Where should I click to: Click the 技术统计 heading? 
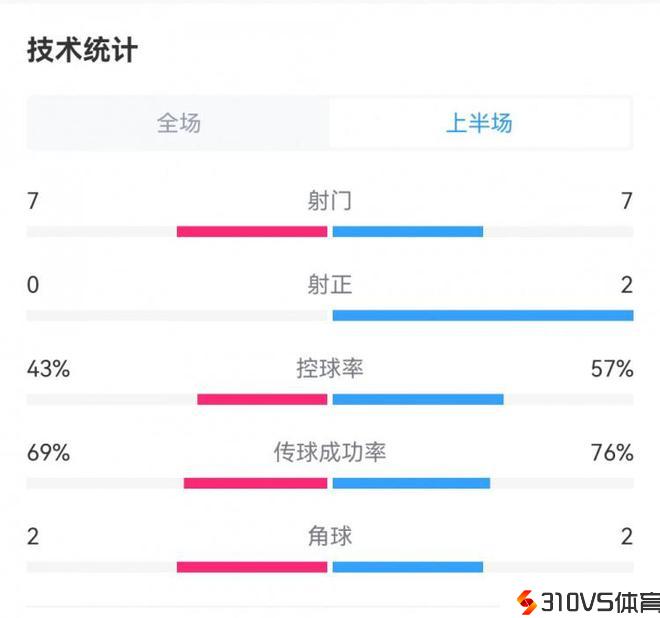pyautogui.click(x=82, y=50)
